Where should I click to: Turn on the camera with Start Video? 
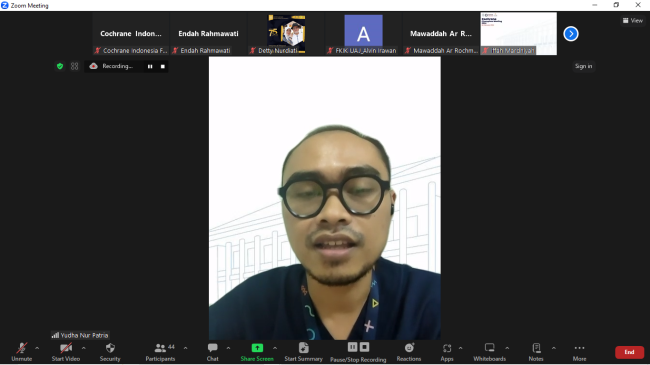pyautogui.click(x=65, y=352)
